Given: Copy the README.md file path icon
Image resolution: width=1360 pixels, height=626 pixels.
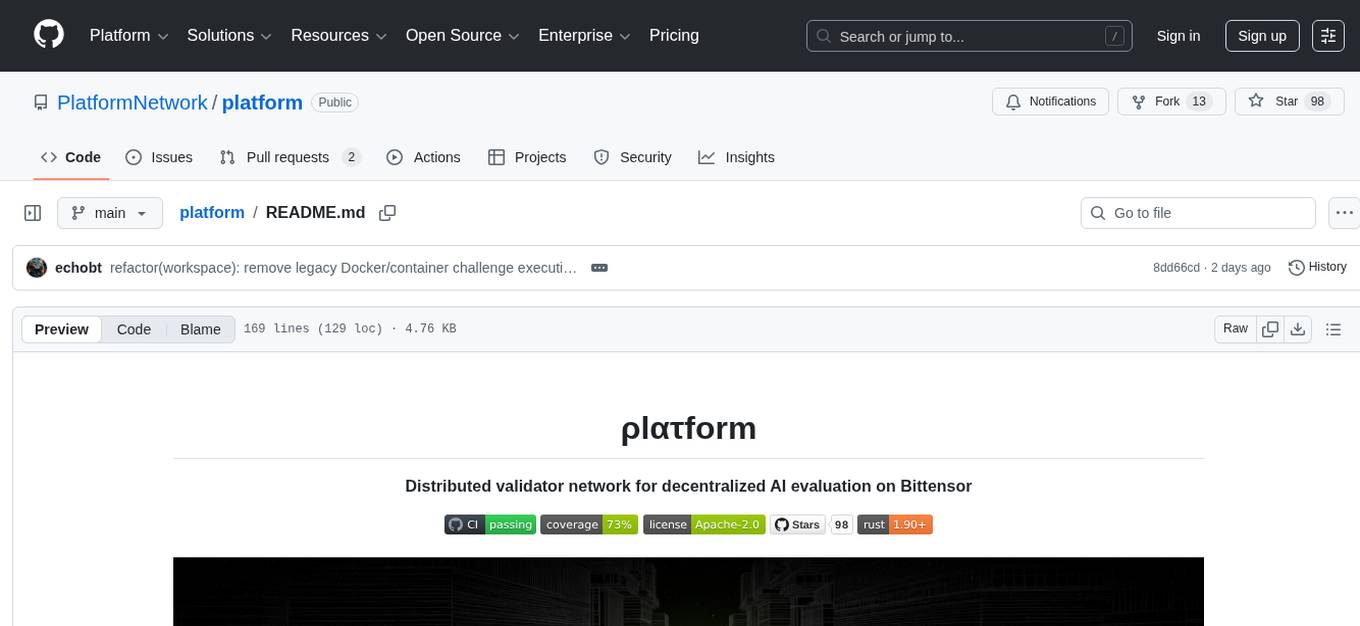Looking at the screenshot, I should tap(387, 212).
